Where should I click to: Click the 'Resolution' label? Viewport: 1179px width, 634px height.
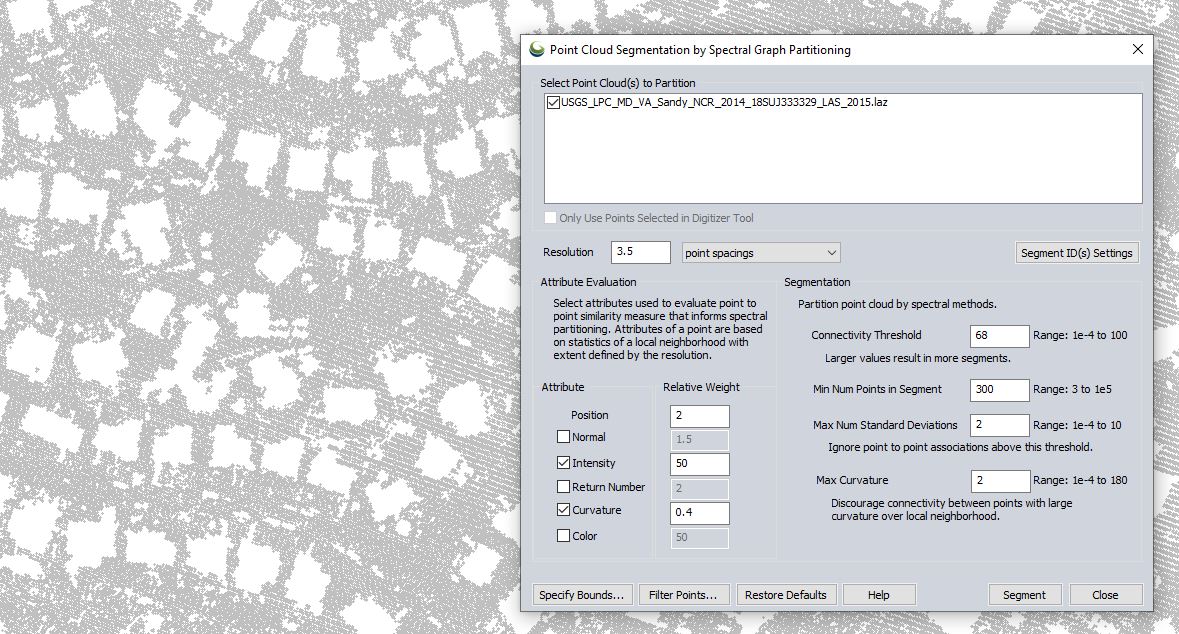pos(568,252)
